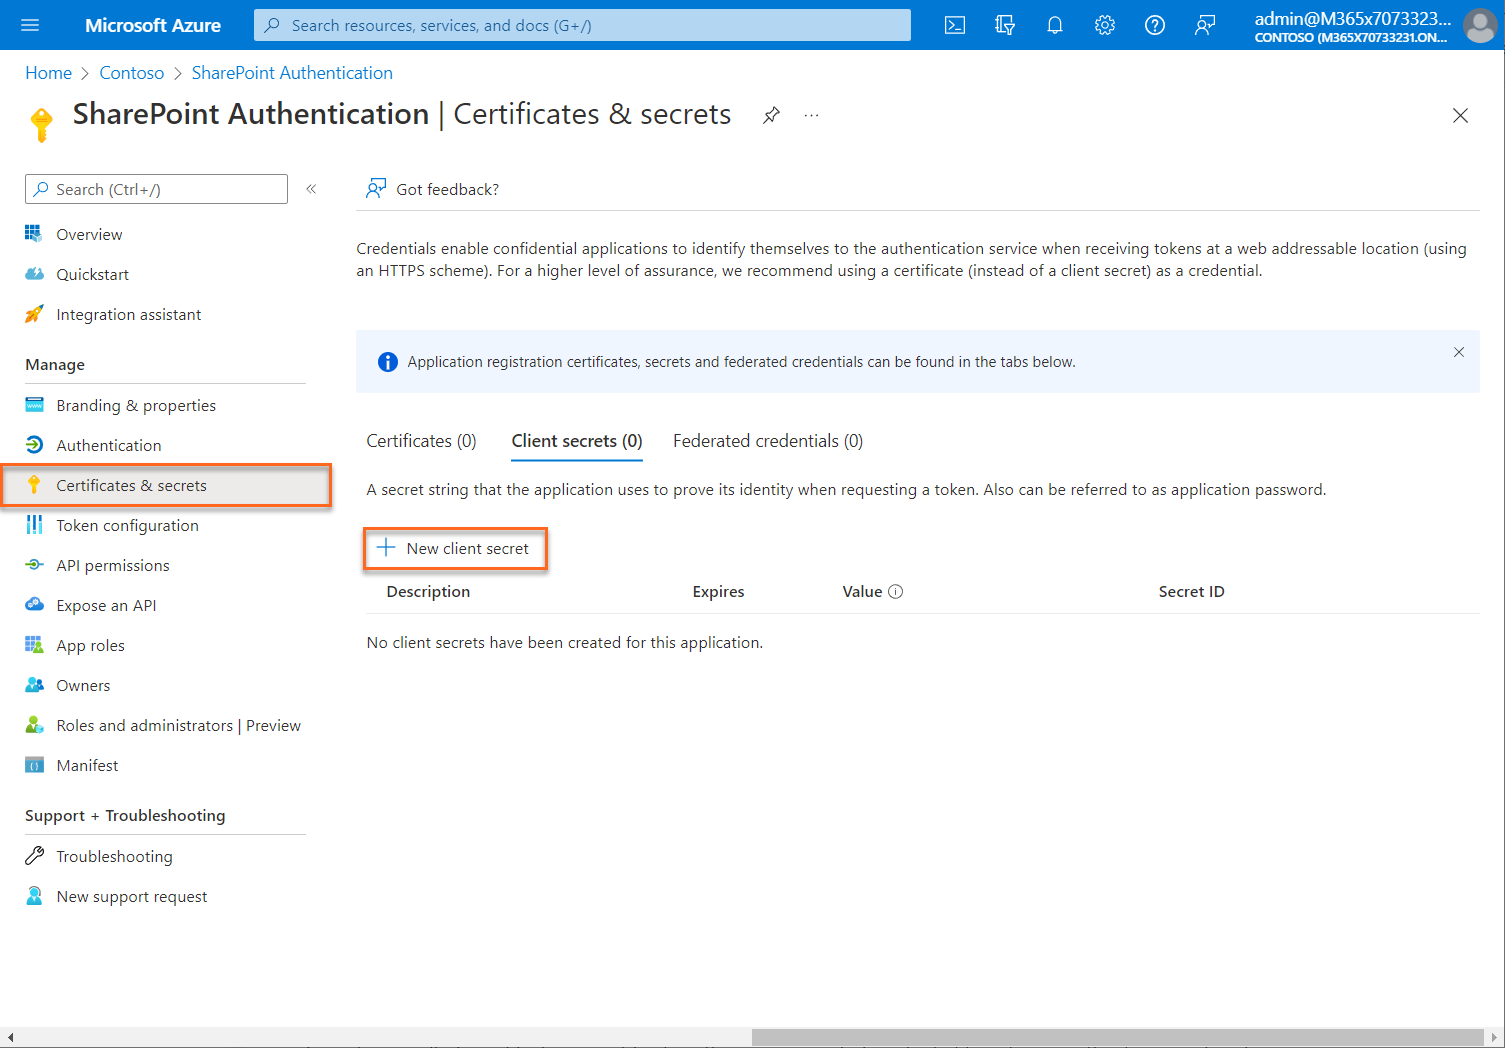Open the account avatar menu

pos(1480,25)
